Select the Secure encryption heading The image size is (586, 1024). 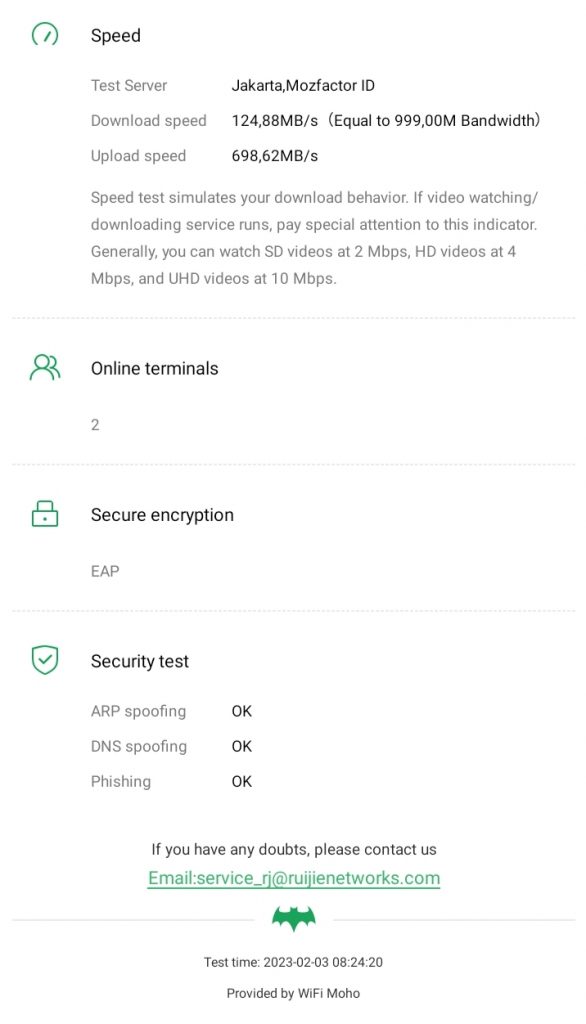click(162, 515)
